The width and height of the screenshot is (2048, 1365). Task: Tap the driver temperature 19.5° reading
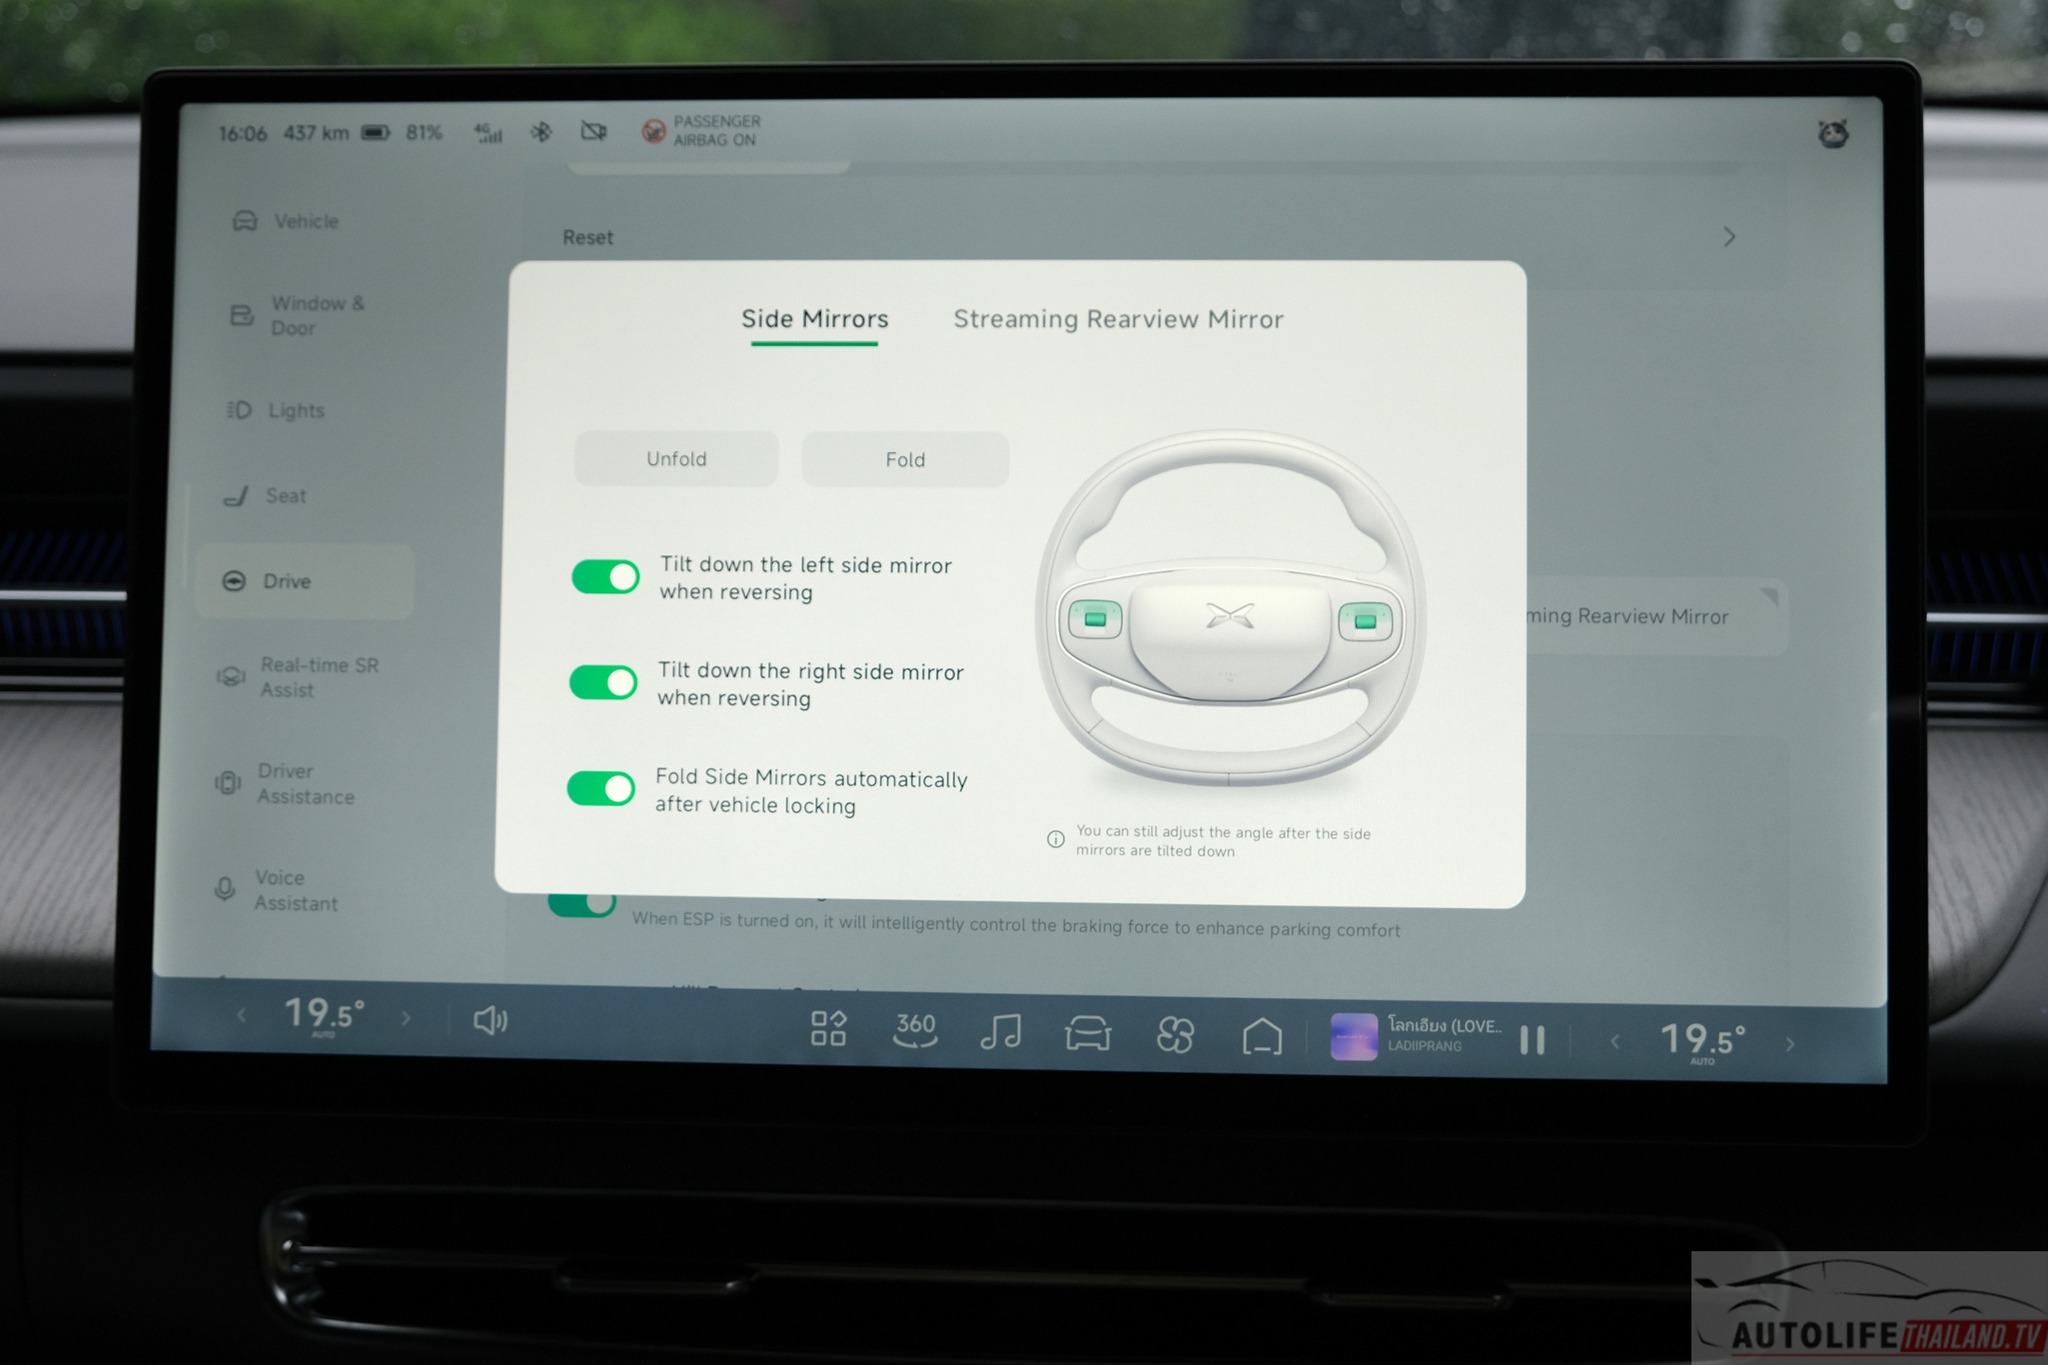click(x=324, y=1015)
